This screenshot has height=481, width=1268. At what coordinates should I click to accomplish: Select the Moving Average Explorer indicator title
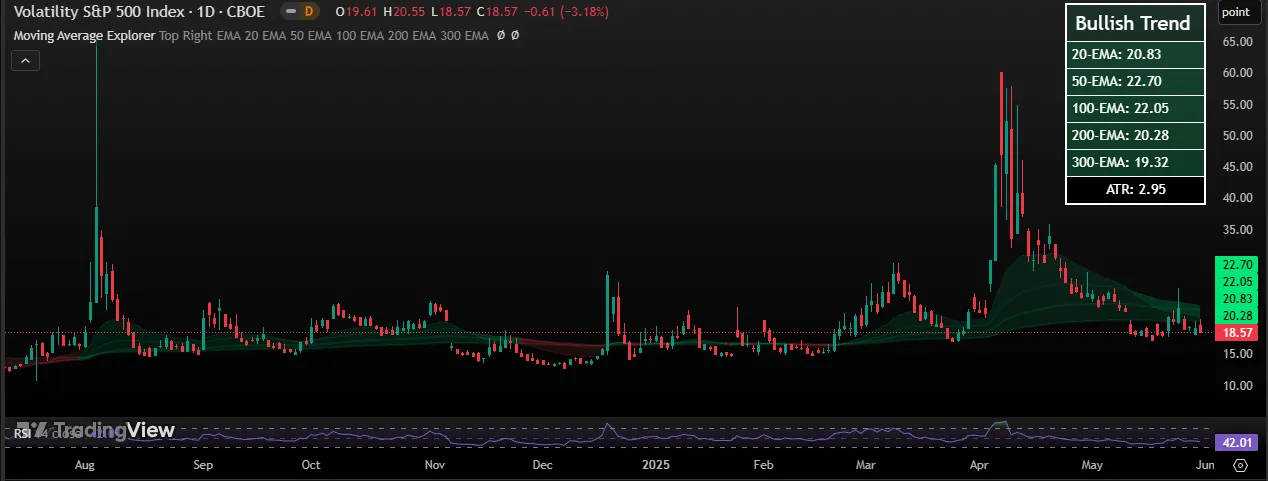pos(84,35)
